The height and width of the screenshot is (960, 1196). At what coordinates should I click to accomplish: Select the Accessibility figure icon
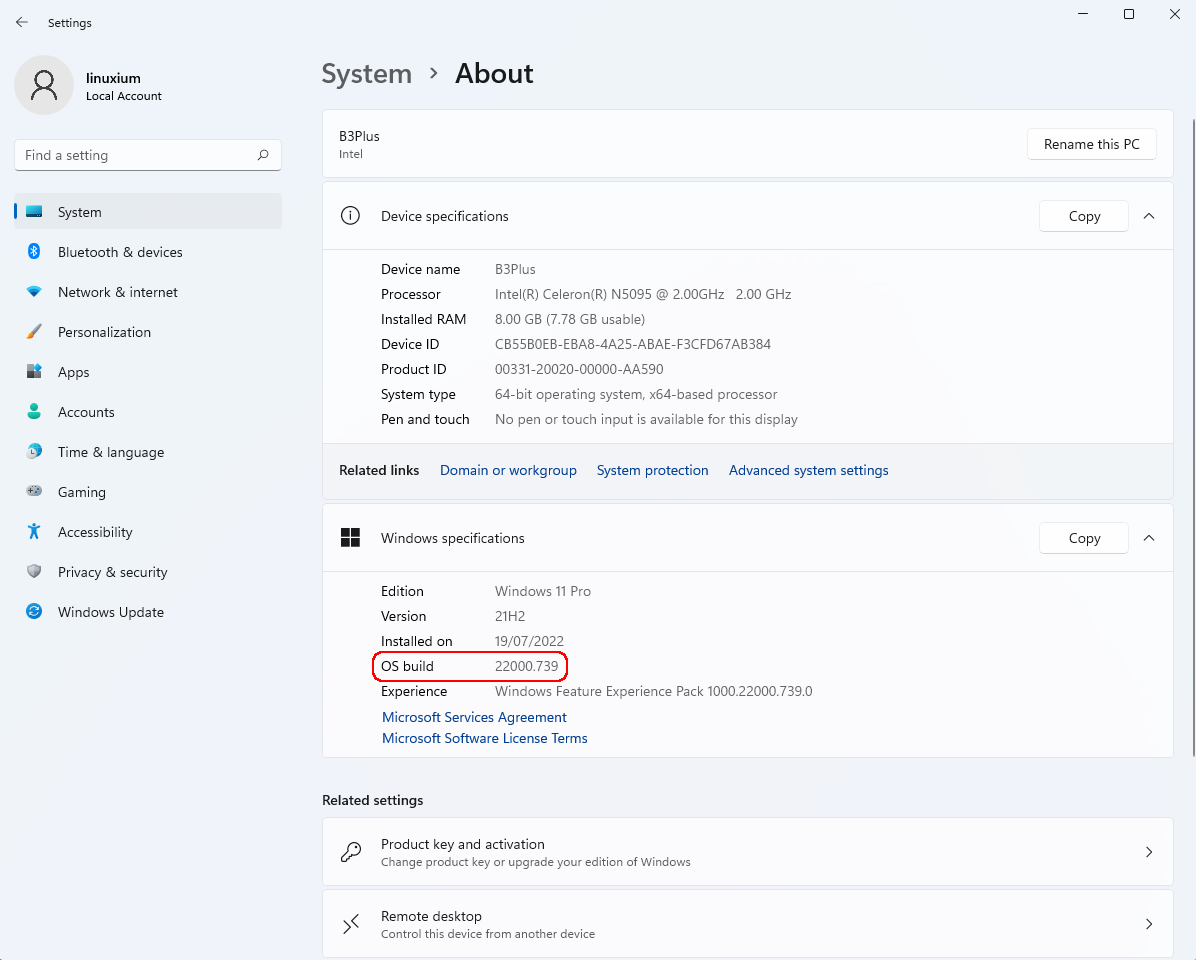click(34, 531)
